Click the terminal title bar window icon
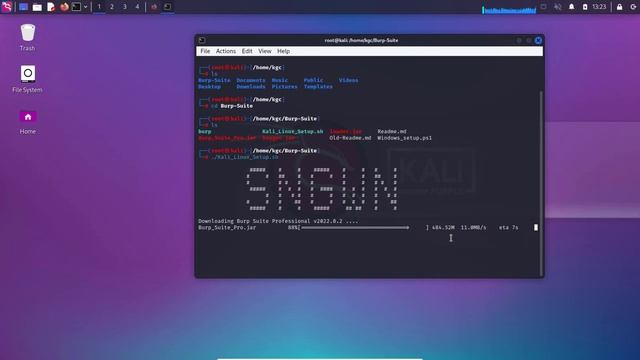Image resolution: width=640 pixels, height=360 pixels. click(202, 40)
